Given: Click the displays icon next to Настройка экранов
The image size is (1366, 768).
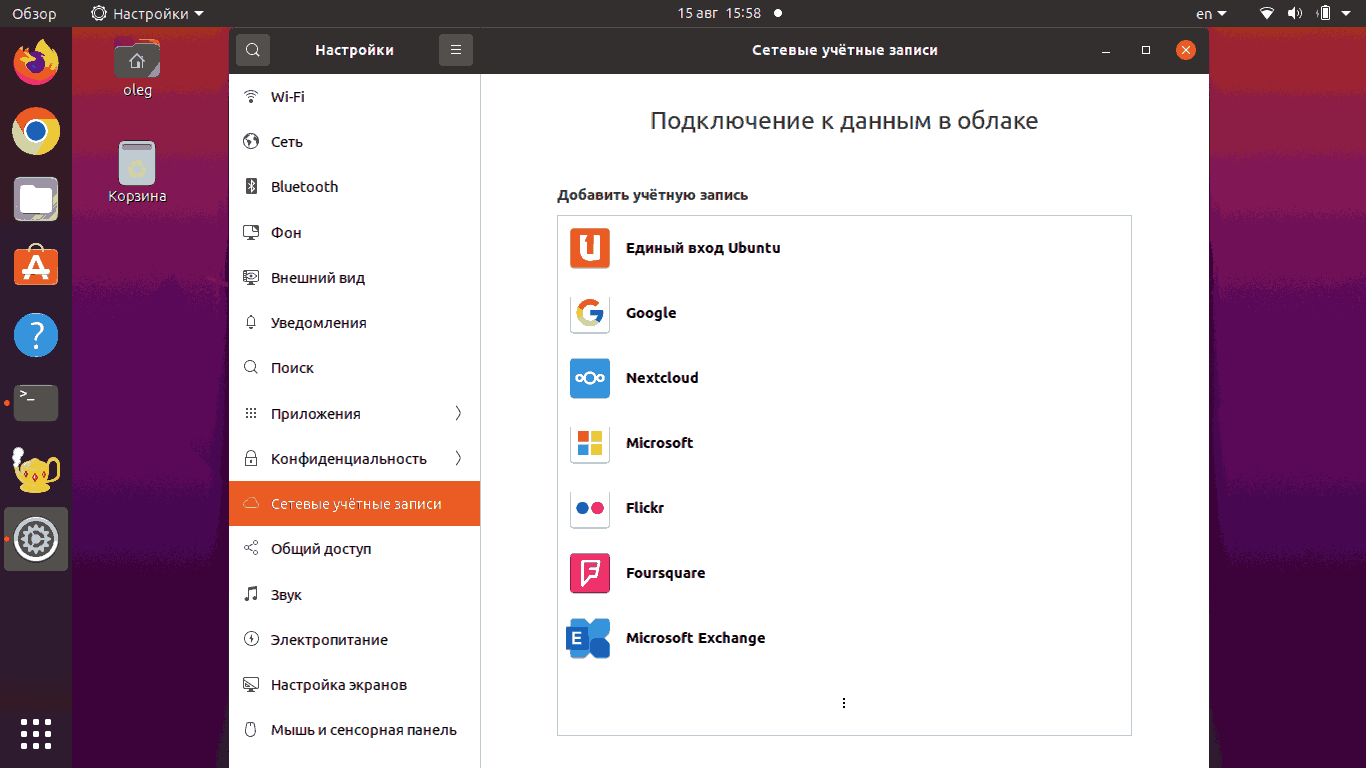Looking at the screenshot, I should (x=252, y=685).
